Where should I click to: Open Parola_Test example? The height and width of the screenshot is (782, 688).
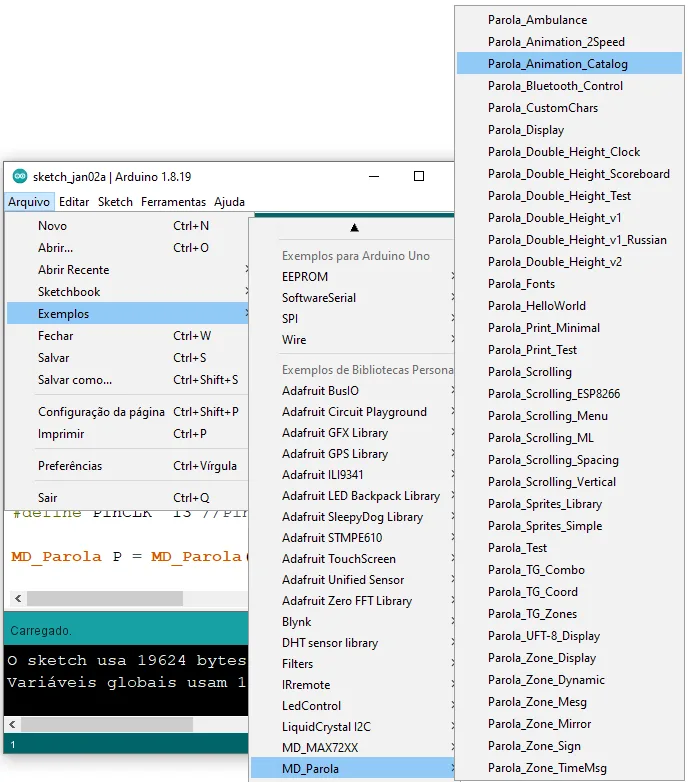click(x=569, y=548)
